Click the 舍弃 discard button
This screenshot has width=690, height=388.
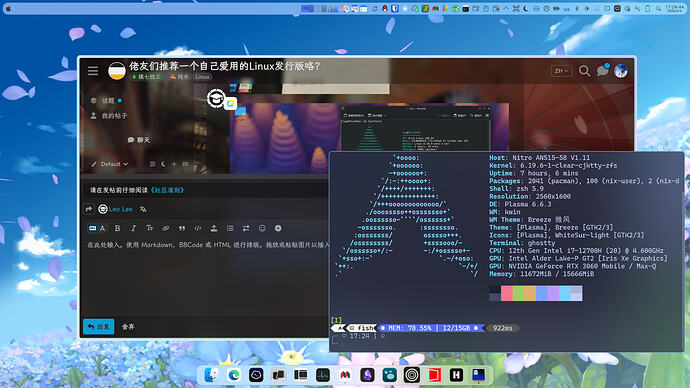[x=128, y=327]
